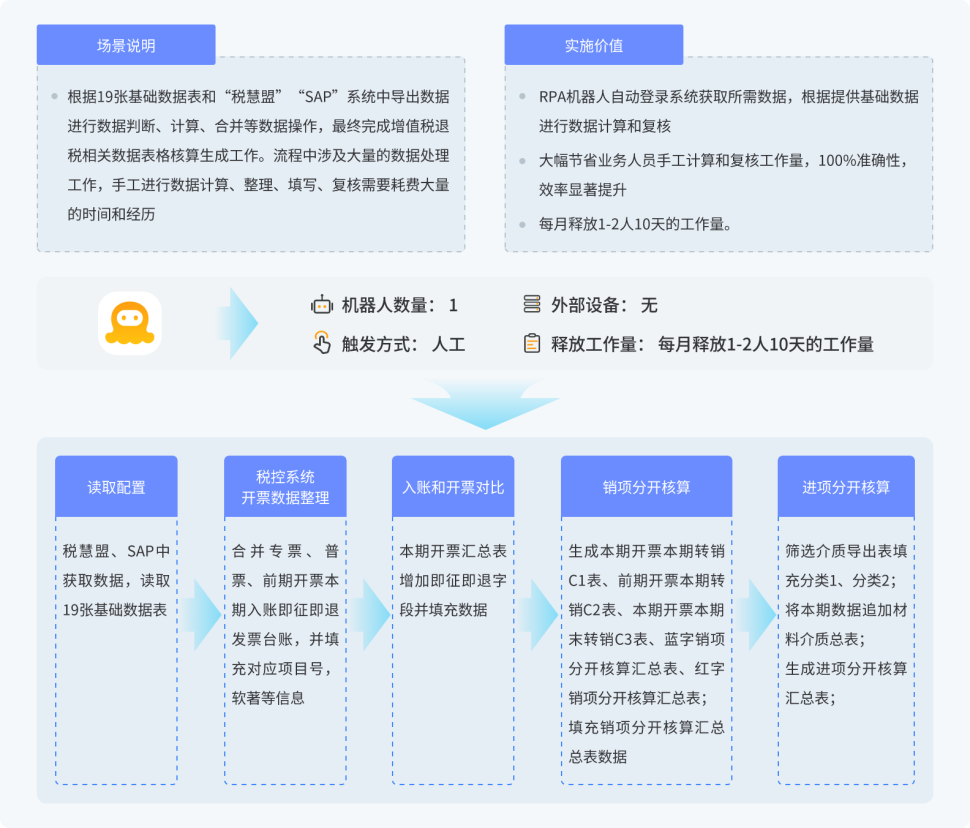Click the 销项分开核算 step header
This screenshot has height=828, width=970.
pos(646,487)
